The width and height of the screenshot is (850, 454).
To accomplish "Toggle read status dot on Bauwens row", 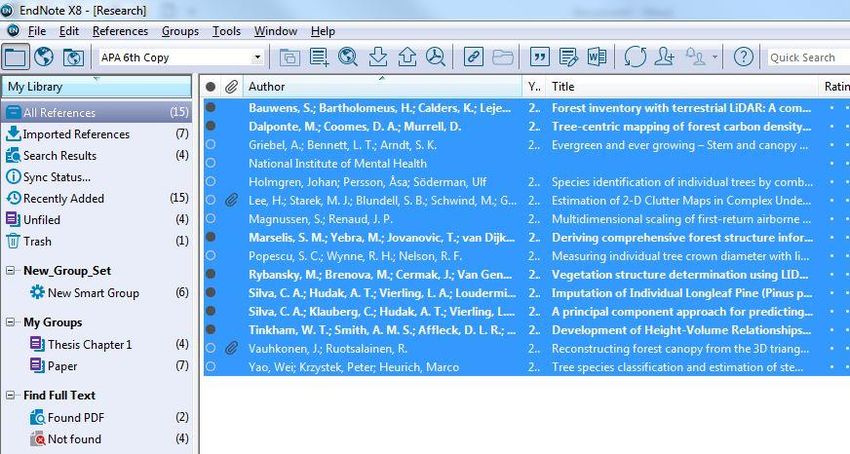I will tap(211, 107).
